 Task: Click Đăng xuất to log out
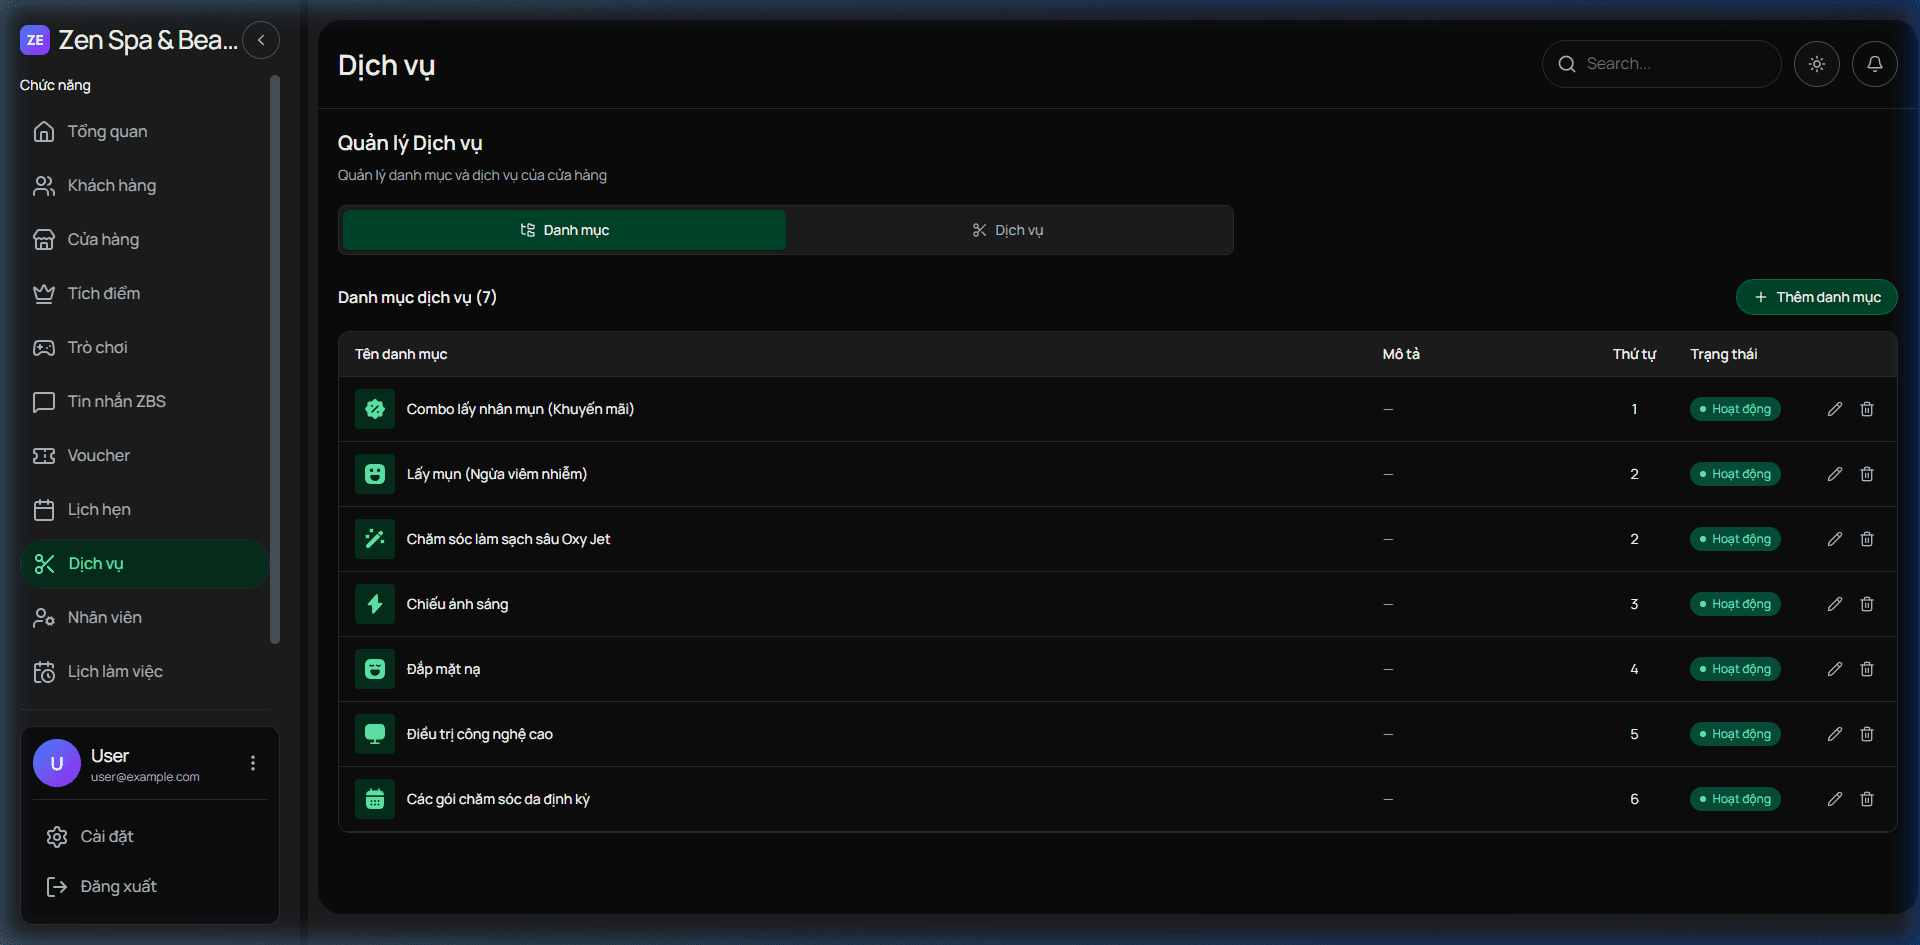pos(118,886)
